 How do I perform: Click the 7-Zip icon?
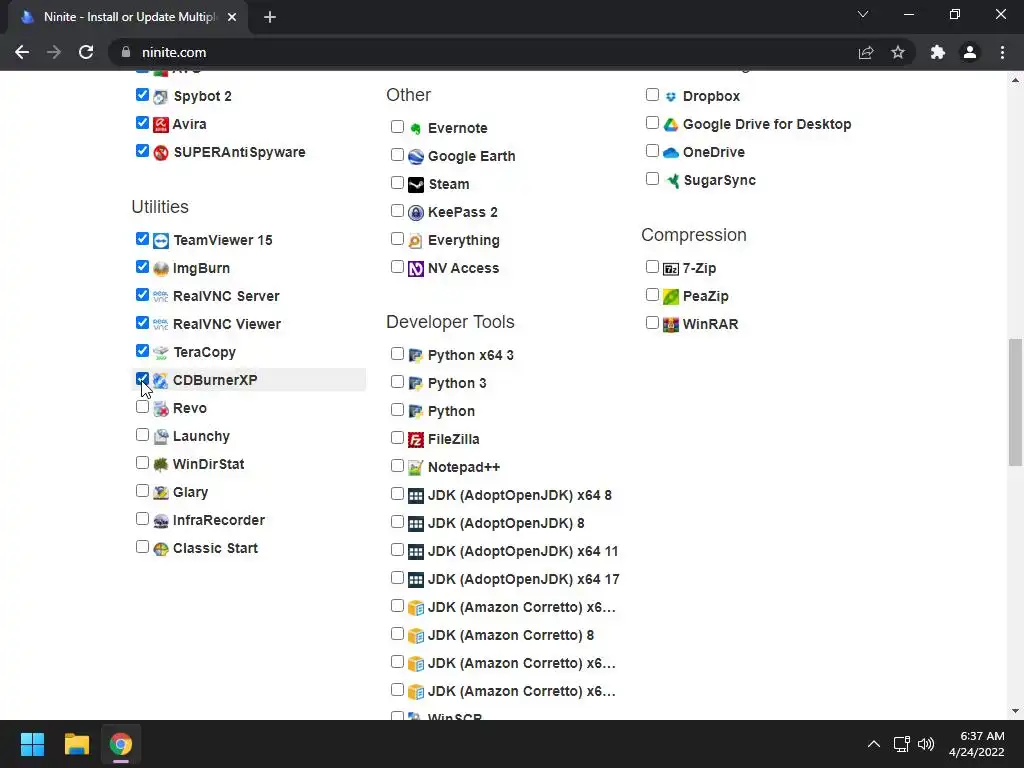click(x=671, y=269)
